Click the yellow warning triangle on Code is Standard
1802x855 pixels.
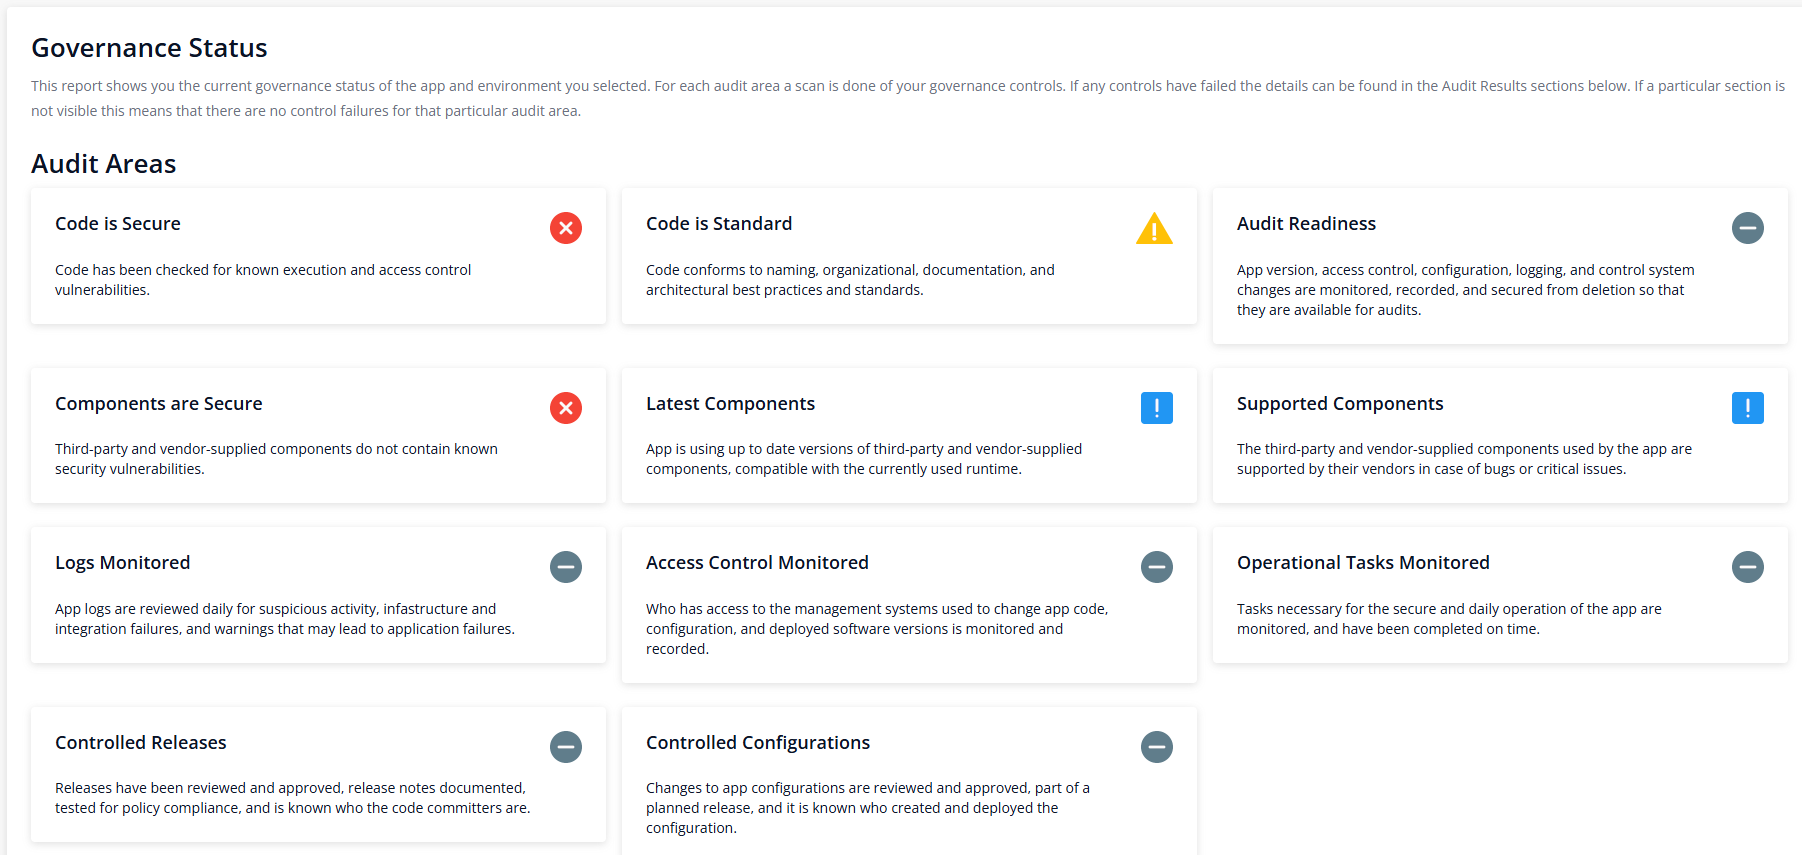click(1154, 229)
